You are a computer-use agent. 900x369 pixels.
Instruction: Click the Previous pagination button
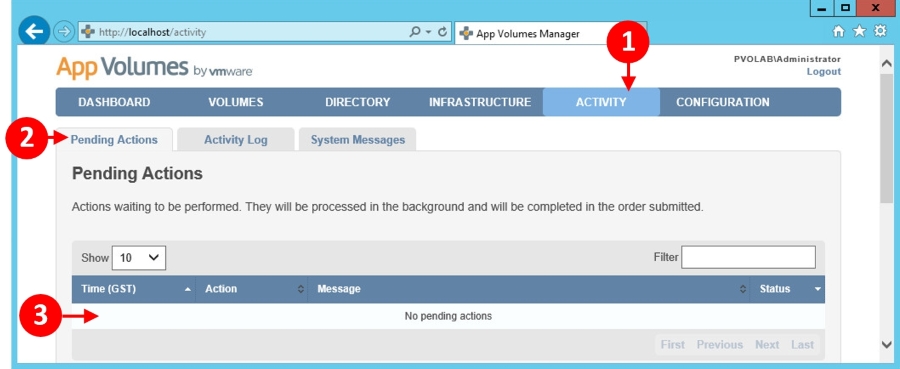[x=720, y=344]
